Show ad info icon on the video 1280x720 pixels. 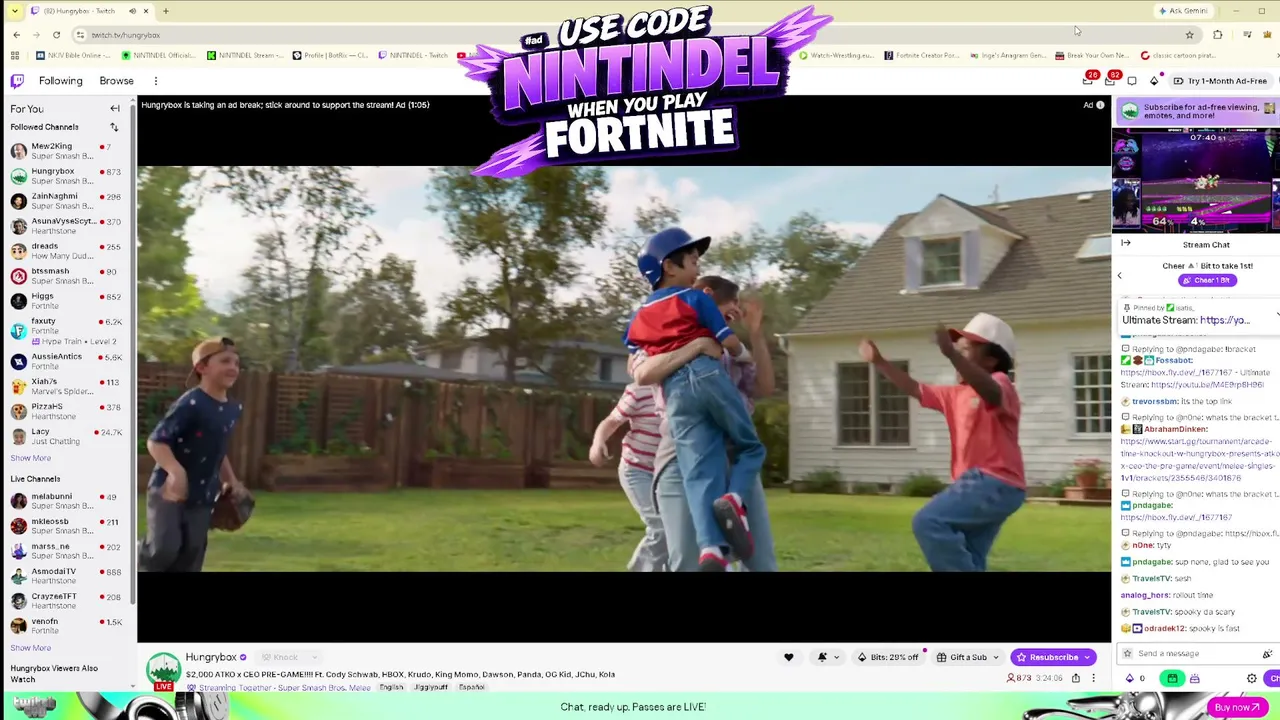point(1100,105)
